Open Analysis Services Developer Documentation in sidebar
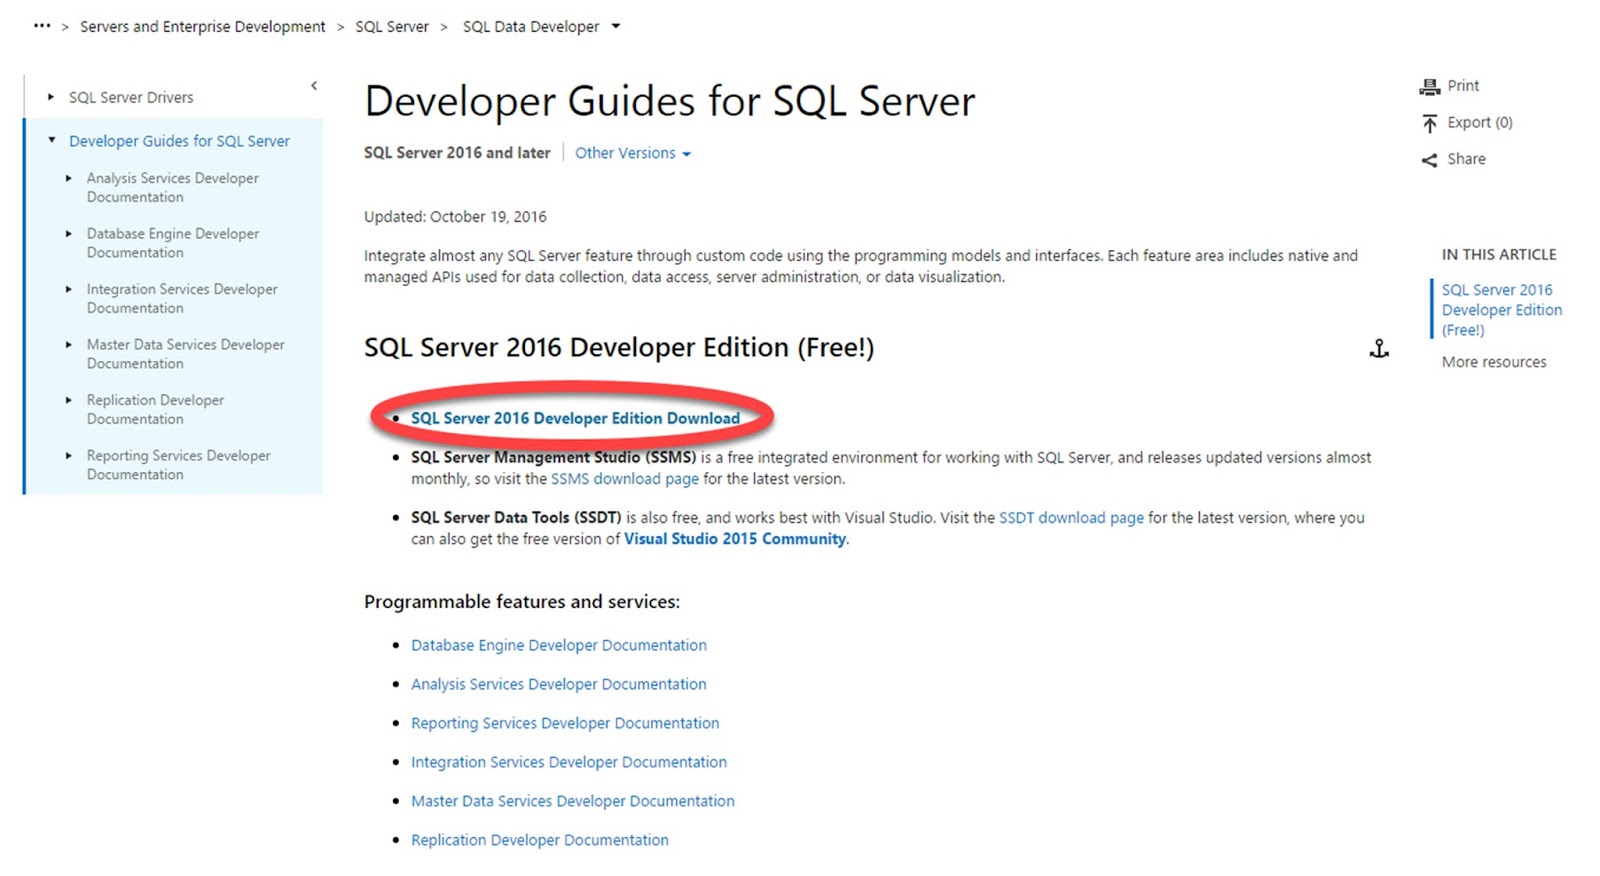The image size is (1600, 876). (172, 187)
